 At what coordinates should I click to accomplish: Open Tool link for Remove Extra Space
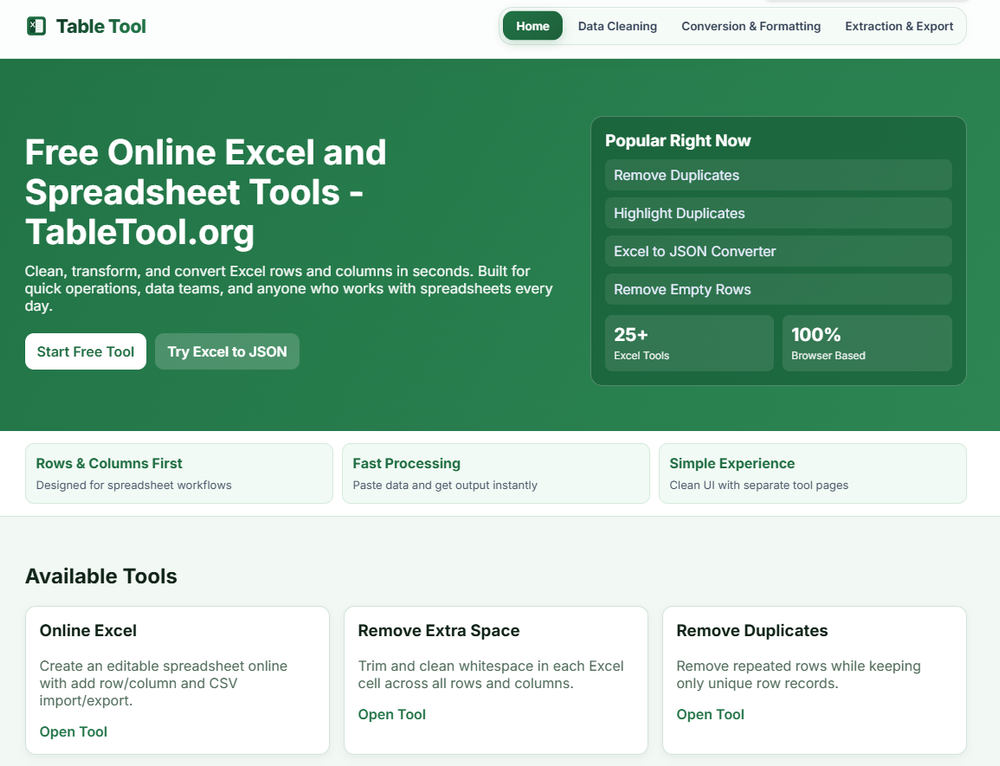click(392, 714)
